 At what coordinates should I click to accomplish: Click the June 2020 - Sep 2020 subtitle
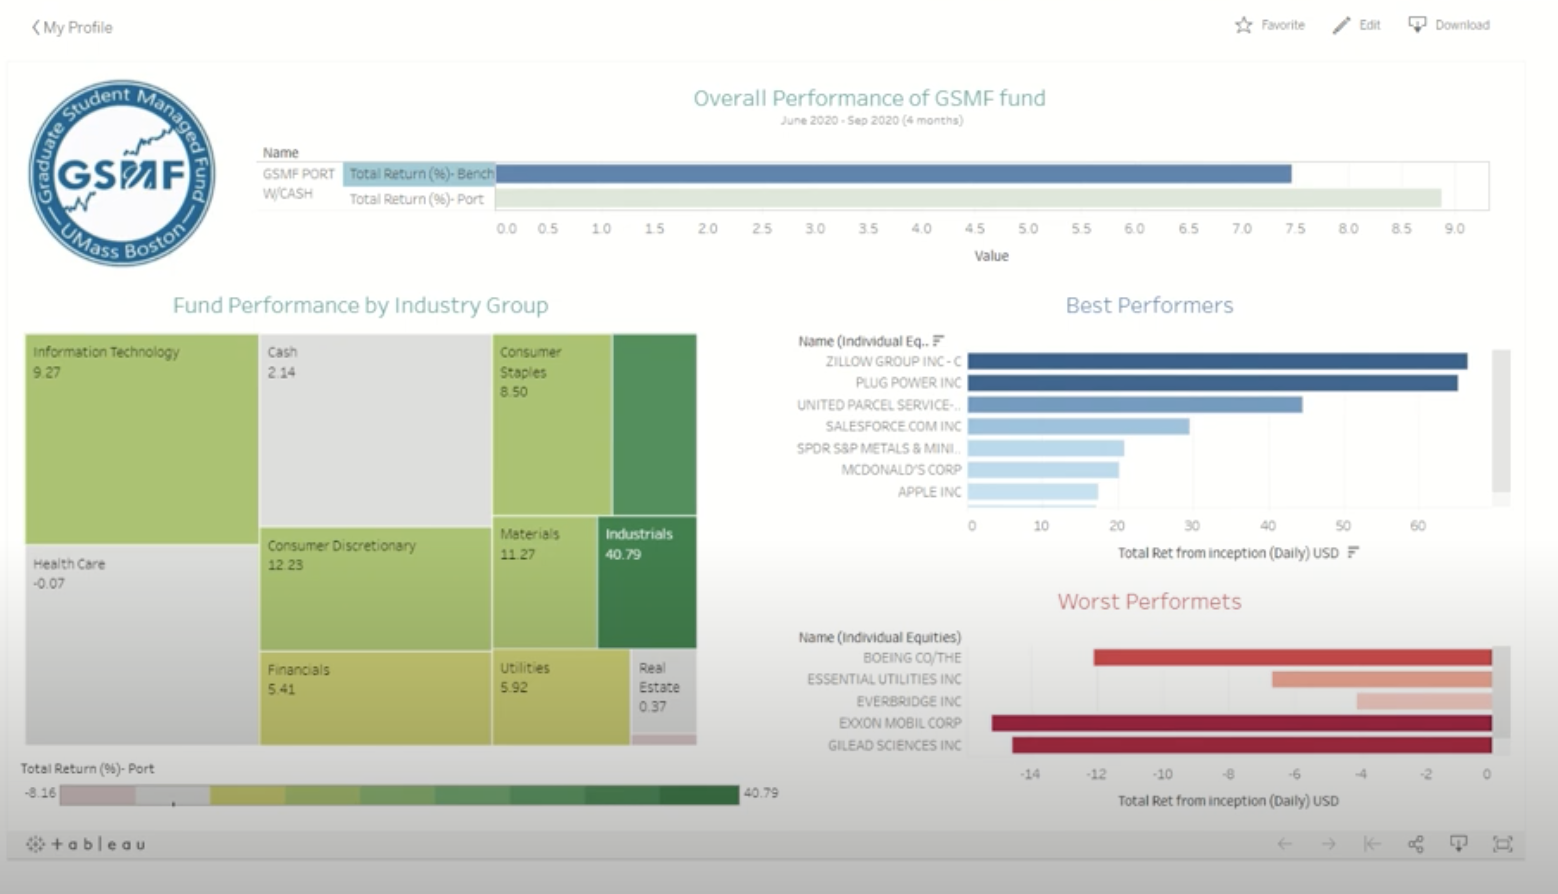(x=871, y=120)
